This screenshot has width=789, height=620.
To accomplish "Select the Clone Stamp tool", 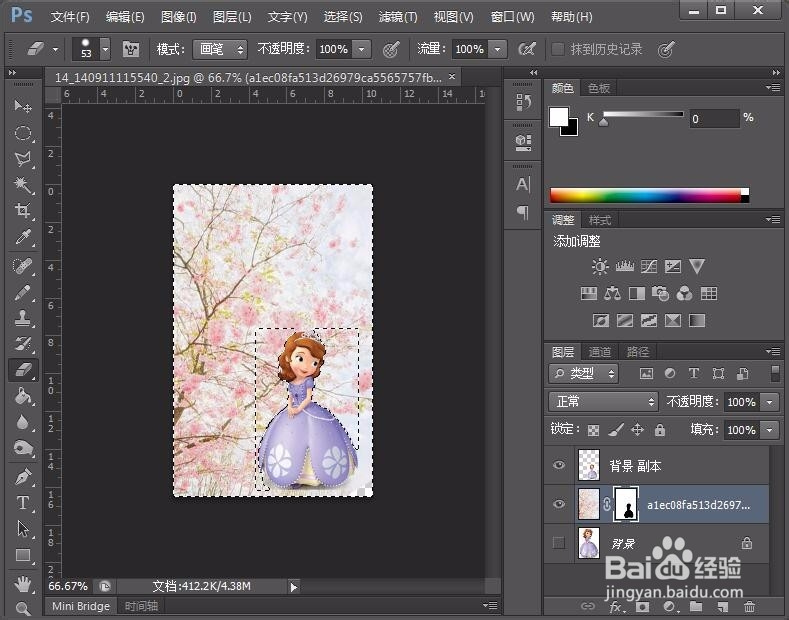I will coord(23,318).
